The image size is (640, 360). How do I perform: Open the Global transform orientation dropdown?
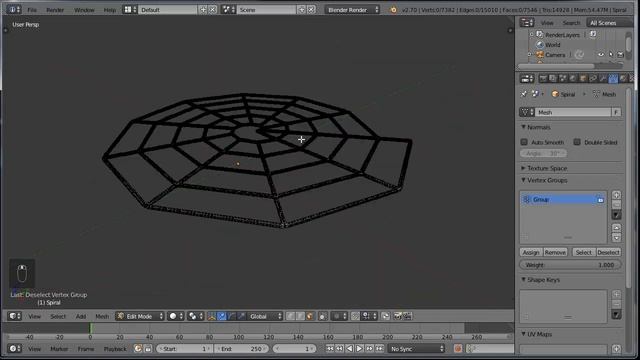[265, 316]
